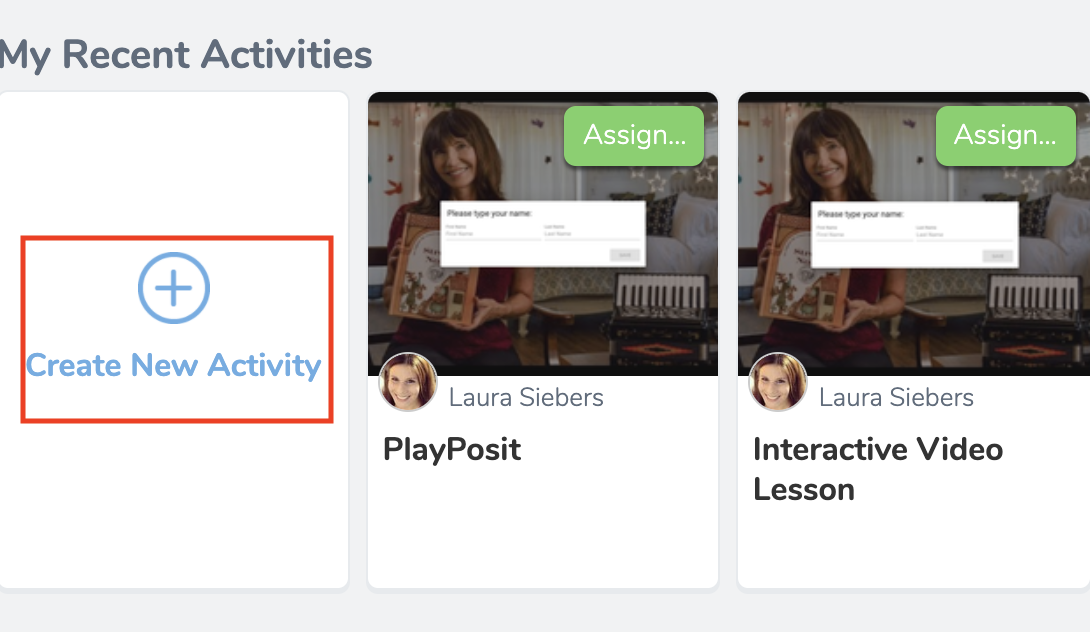Click the My Recent Activities heading

[x=186, y=55]
